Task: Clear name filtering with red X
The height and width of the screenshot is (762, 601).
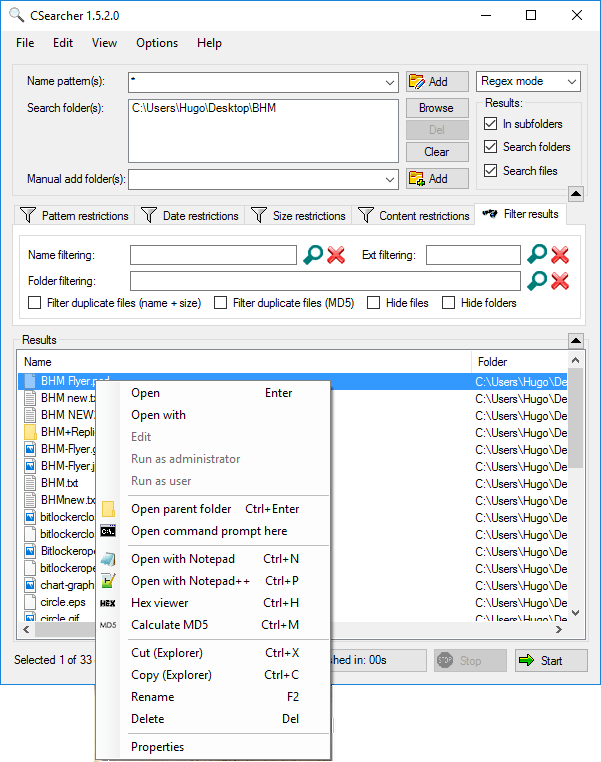Action: pyautogui.click(x=336, y=255)
